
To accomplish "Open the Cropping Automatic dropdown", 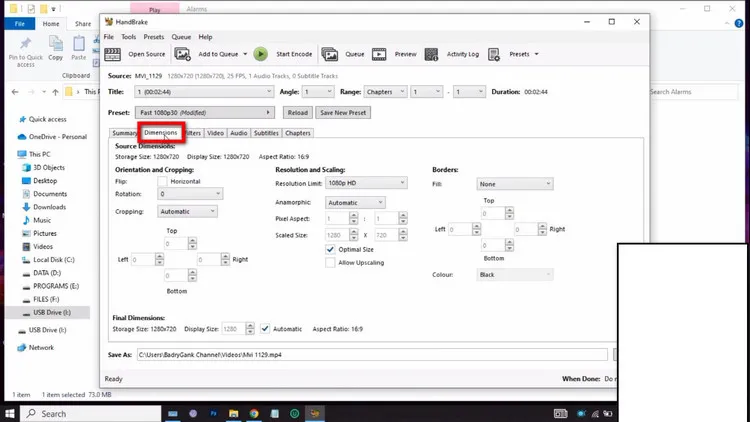I will point(187,211).
